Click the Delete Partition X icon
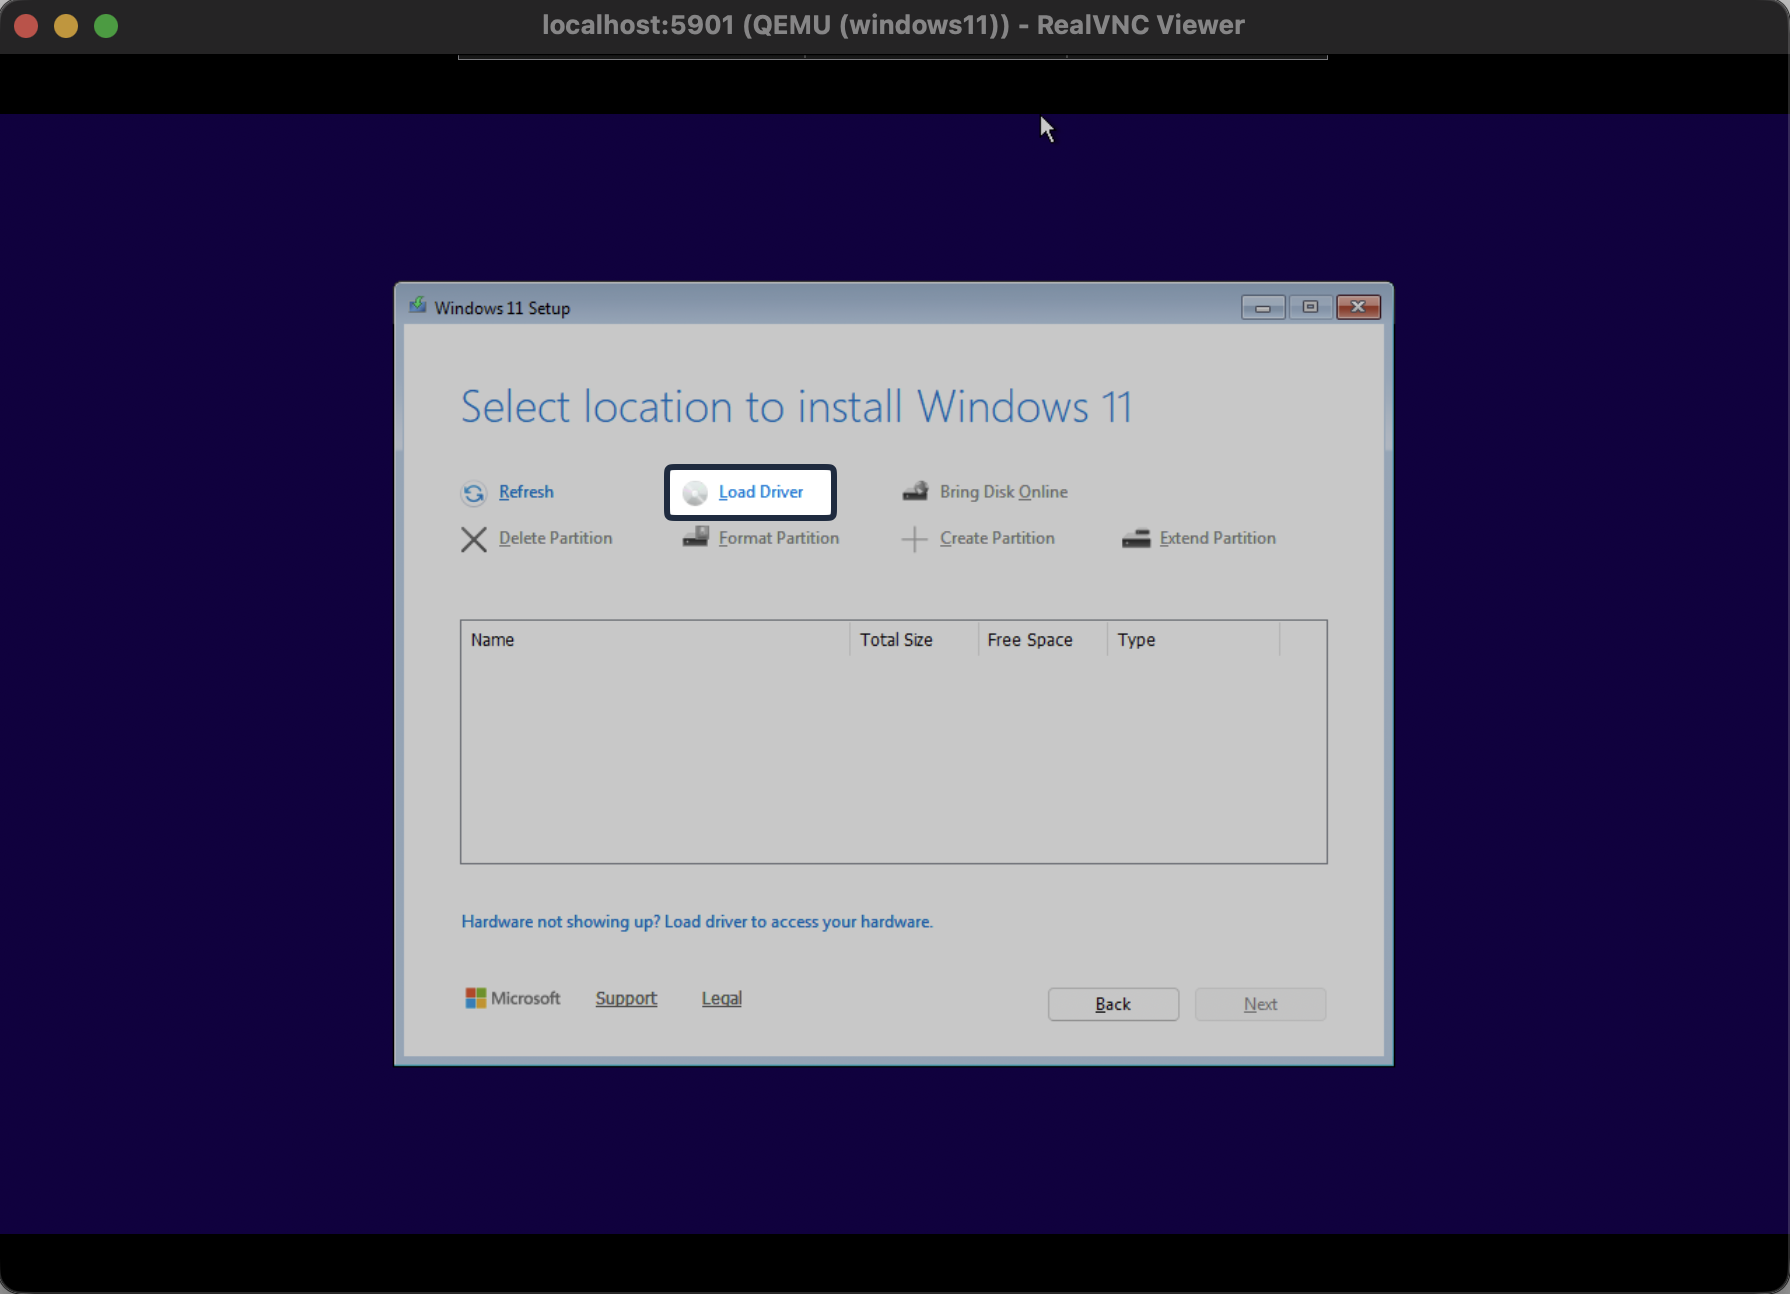 (x=473, y=539)
